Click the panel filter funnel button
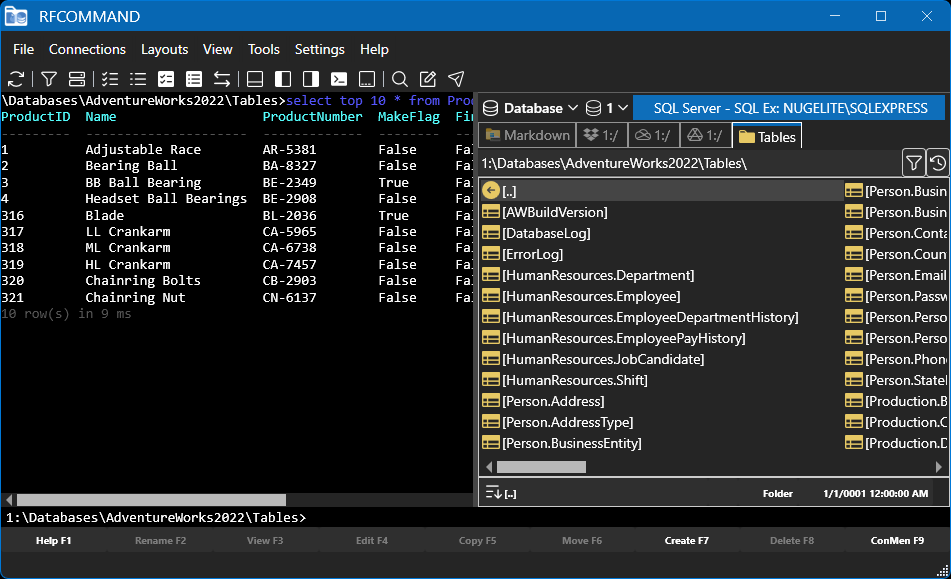This screenshot has height=579, width=951. pos(913,162)
